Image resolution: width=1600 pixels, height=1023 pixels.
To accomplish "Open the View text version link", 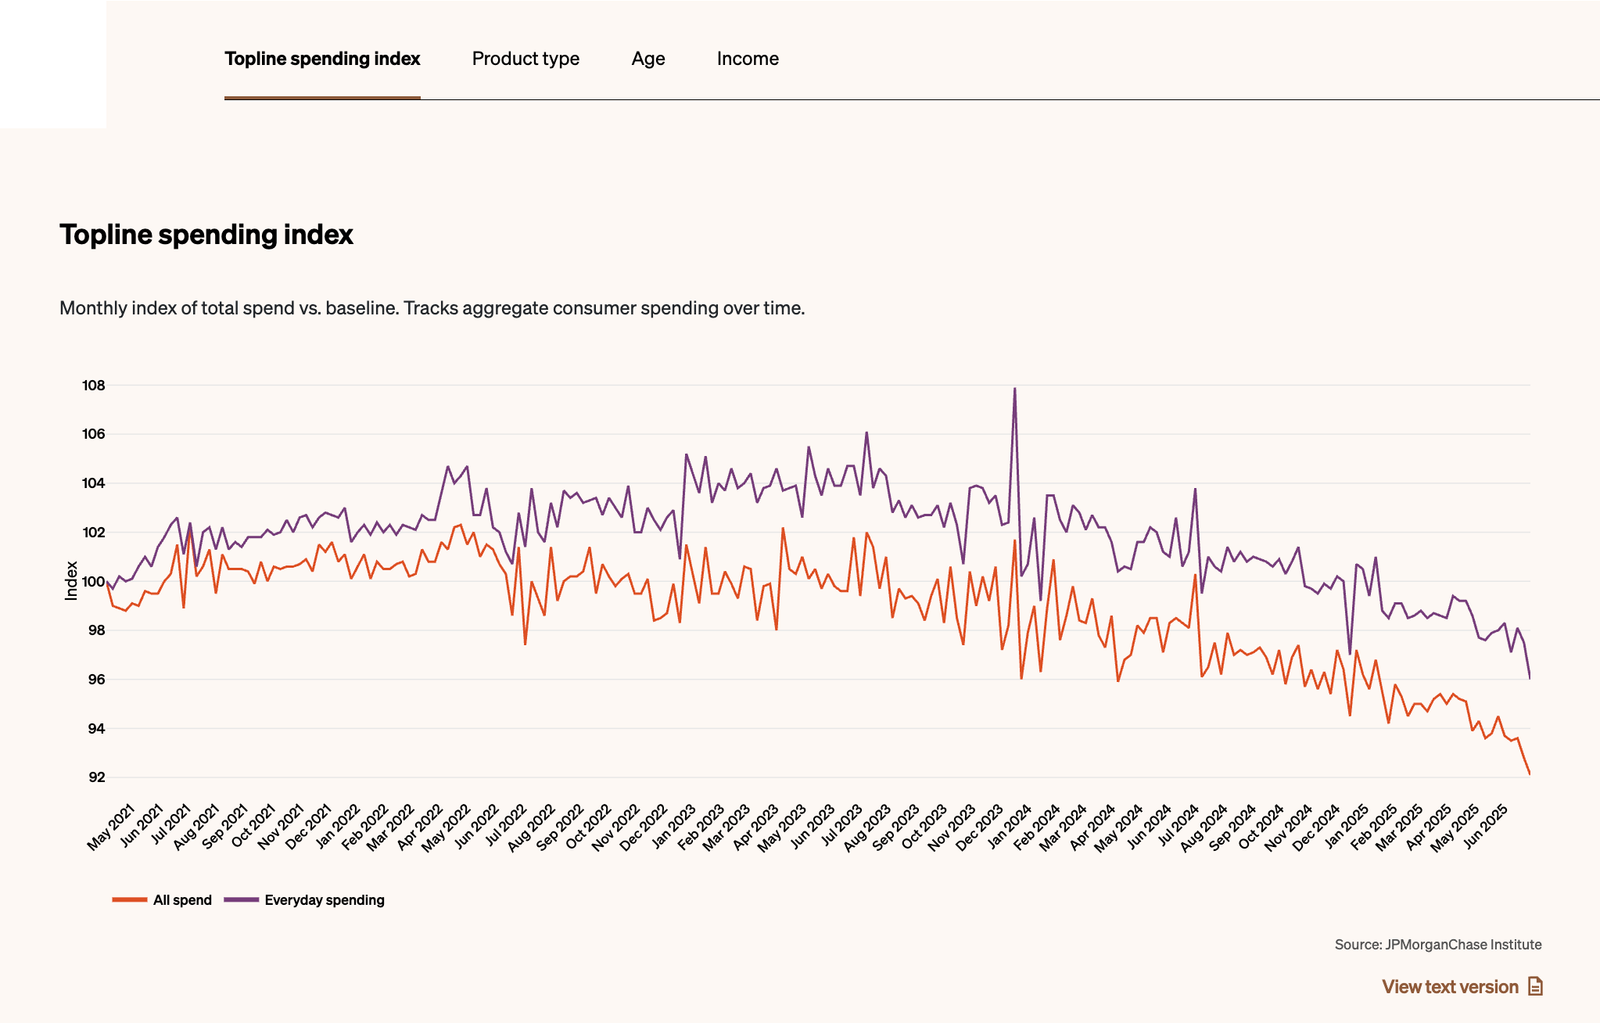I will 1450,987.
